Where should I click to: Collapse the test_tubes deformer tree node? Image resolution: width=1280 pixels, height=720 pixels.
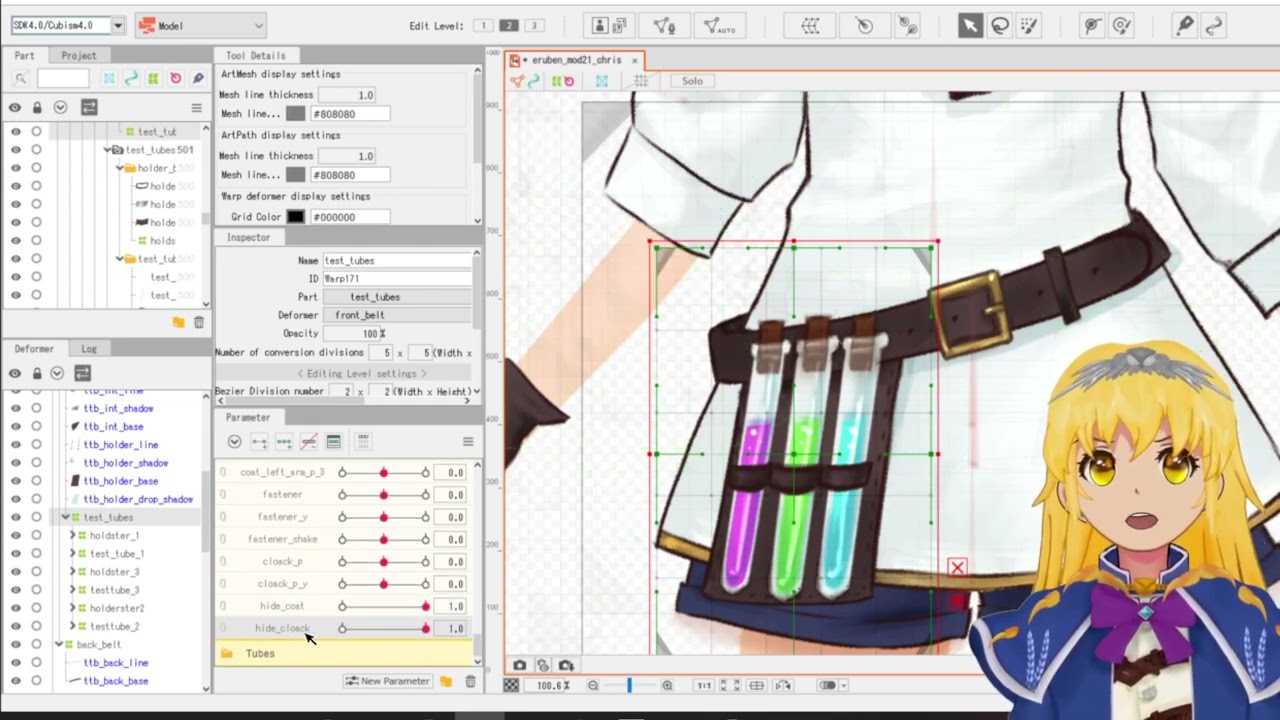(66, 517)
